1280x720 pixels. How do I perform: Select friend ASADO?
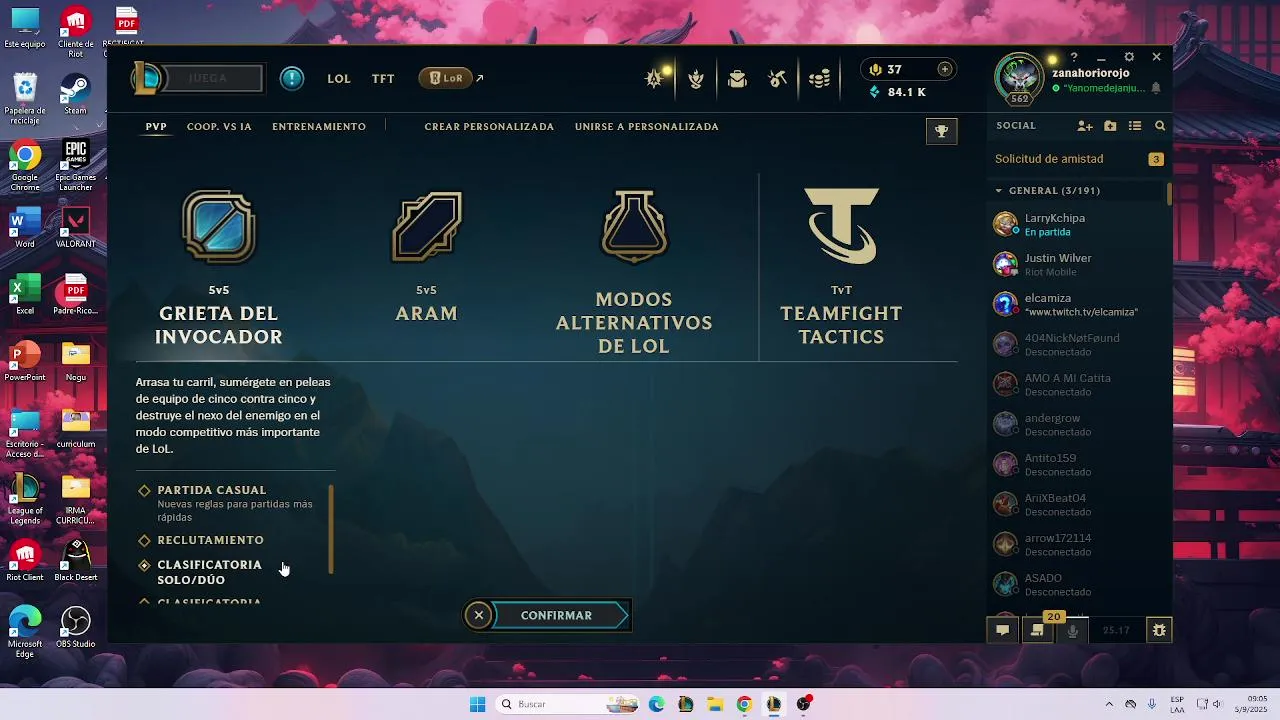coord(1078,584)
